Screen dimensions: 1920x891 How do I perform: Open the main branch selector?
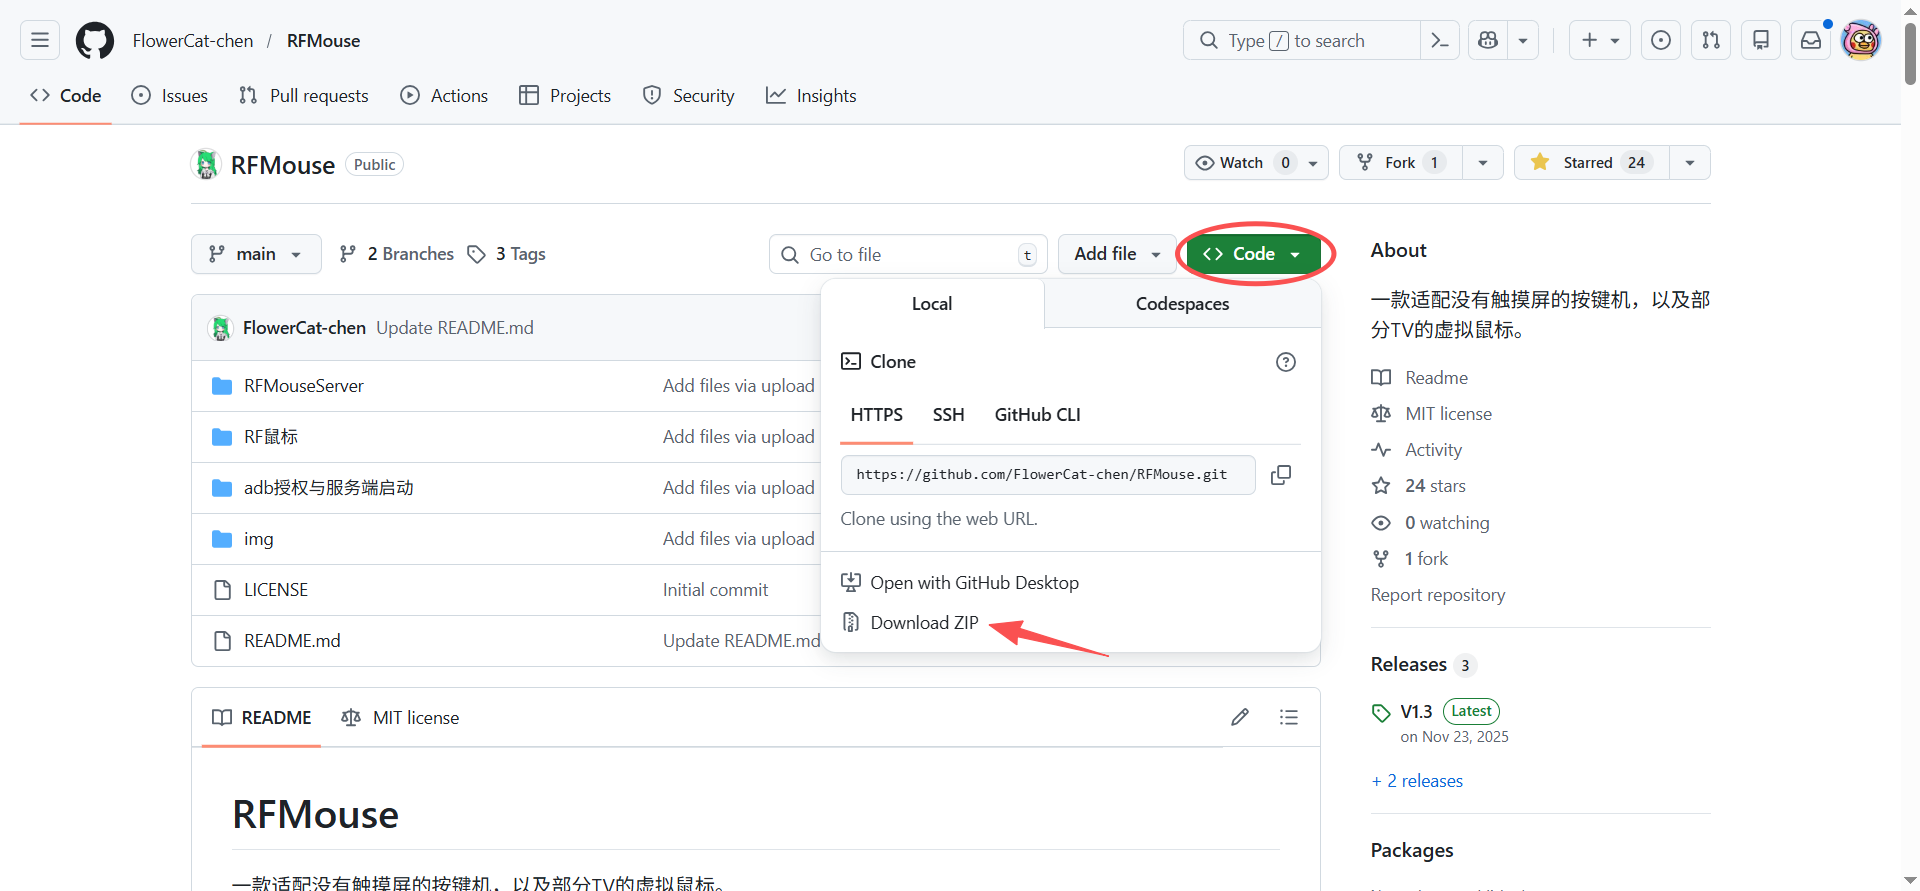(x=256, y=254)
